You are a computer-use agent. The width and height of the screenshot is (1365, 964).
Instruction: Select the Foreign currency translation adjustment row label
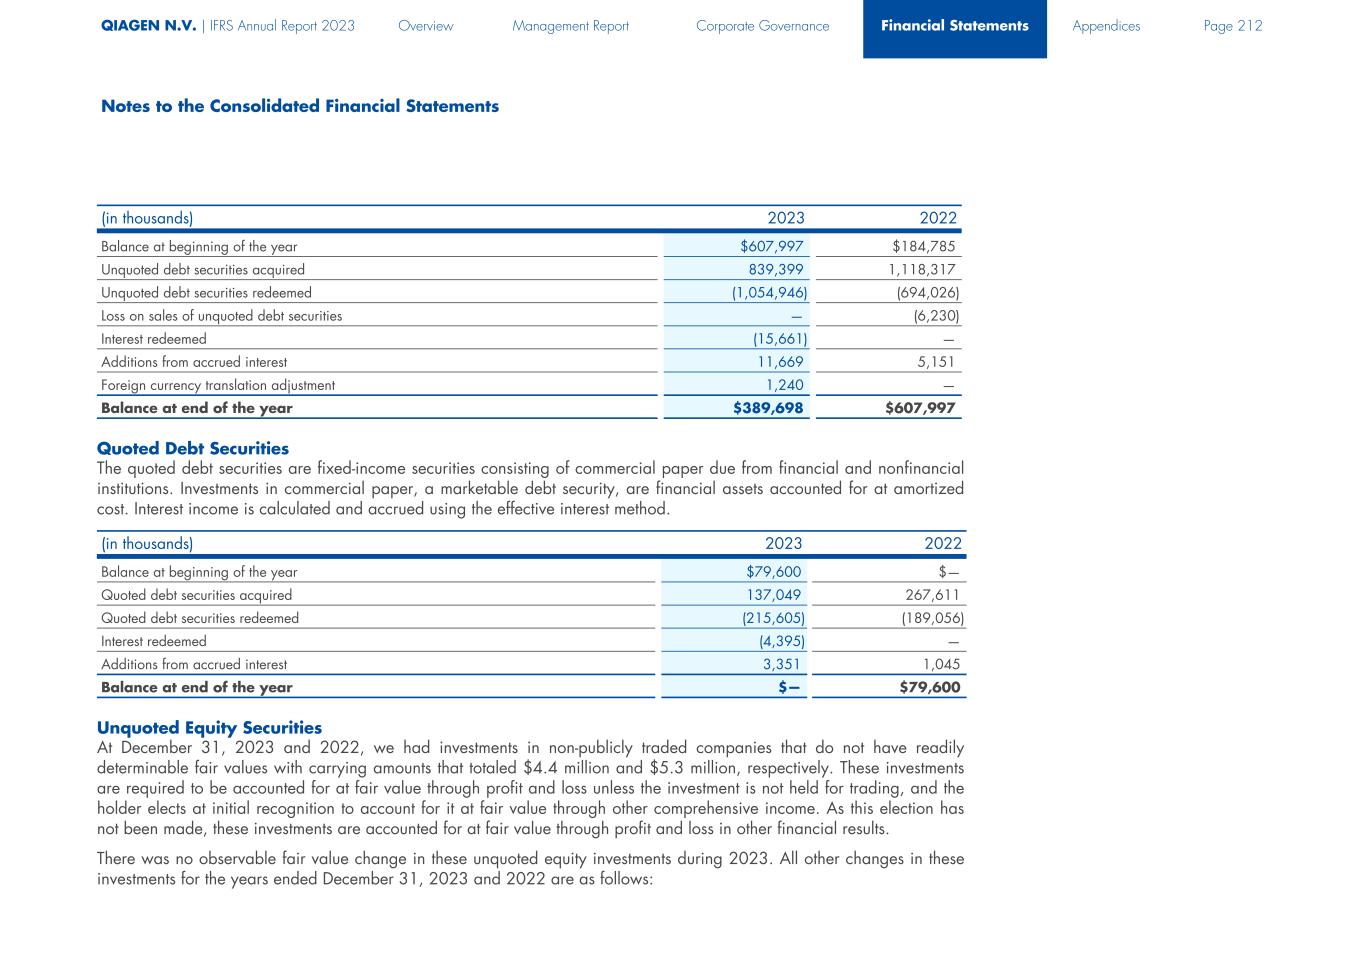[x=218, y=385]
